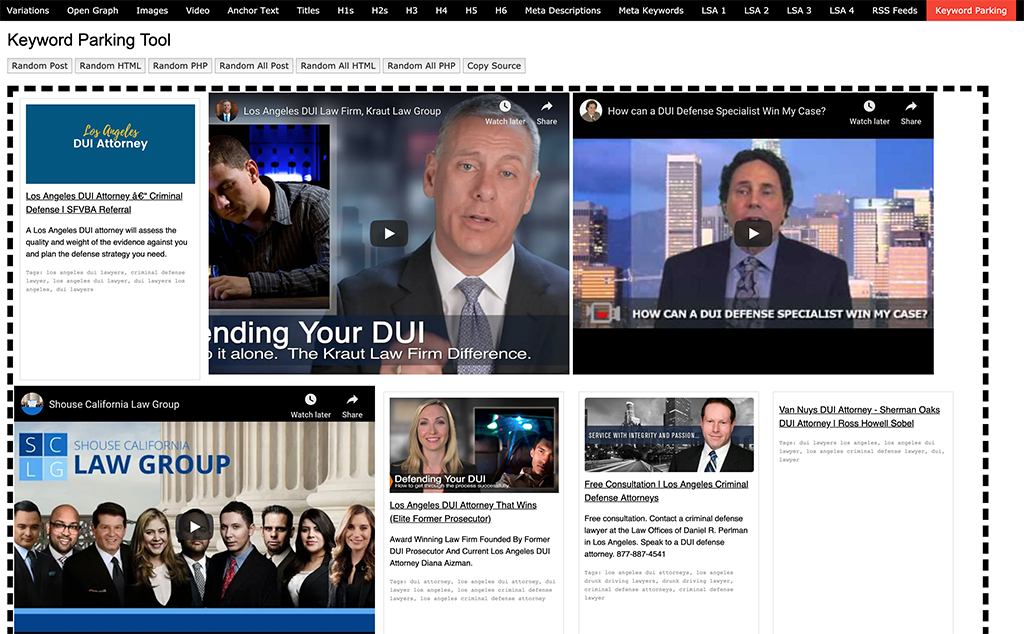Click the Random HTML button
Screen dimensions: 1024x634
pos(110,66)
